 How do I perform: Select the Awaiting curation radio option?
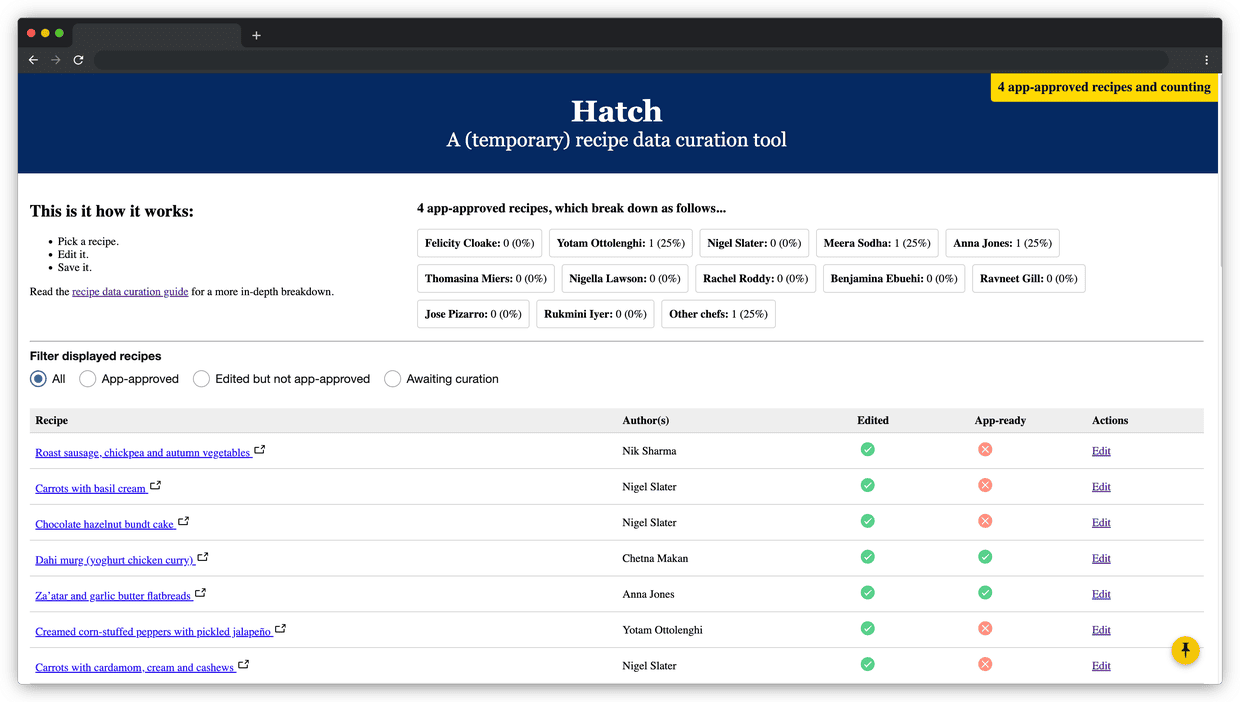(x=393, y=379)
